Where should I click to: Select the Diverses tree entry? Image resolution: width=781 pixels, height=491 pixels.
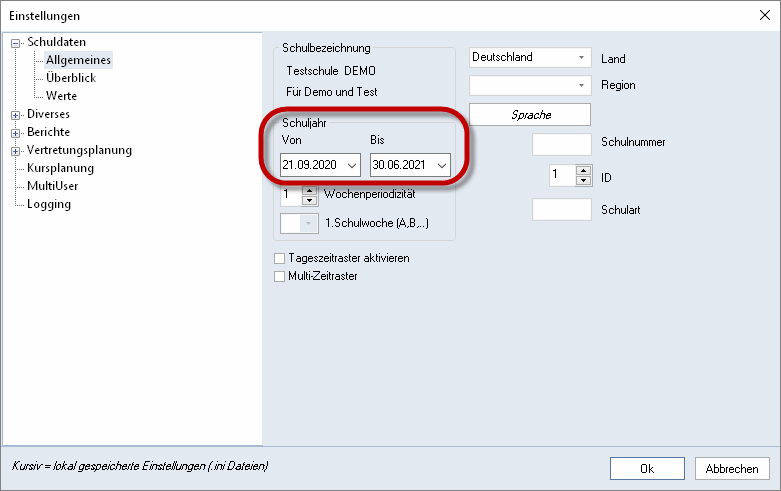[48, 114]
